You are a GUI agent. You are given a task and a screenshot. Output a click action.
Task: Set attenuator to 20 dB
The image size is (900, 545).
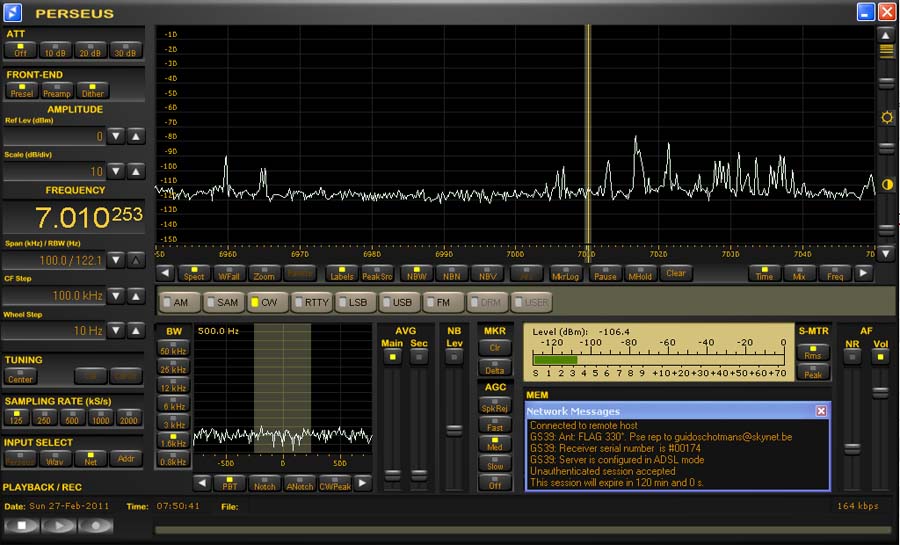point(90,50)
